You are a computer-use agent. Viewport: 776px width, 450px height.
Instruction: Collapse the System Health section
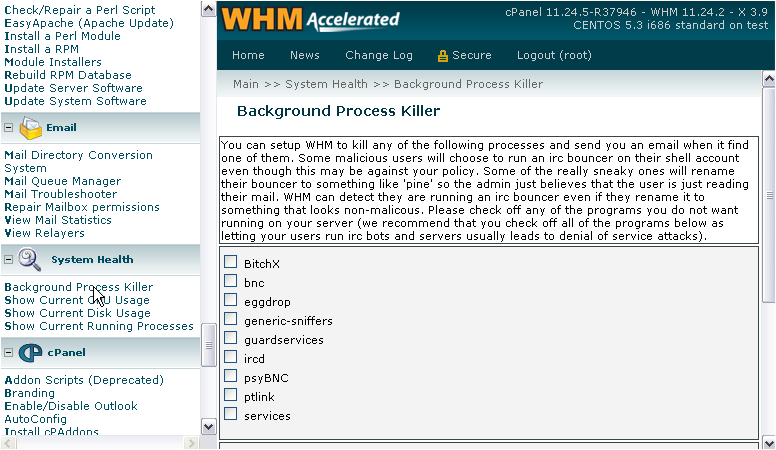(x=8, y=259)
